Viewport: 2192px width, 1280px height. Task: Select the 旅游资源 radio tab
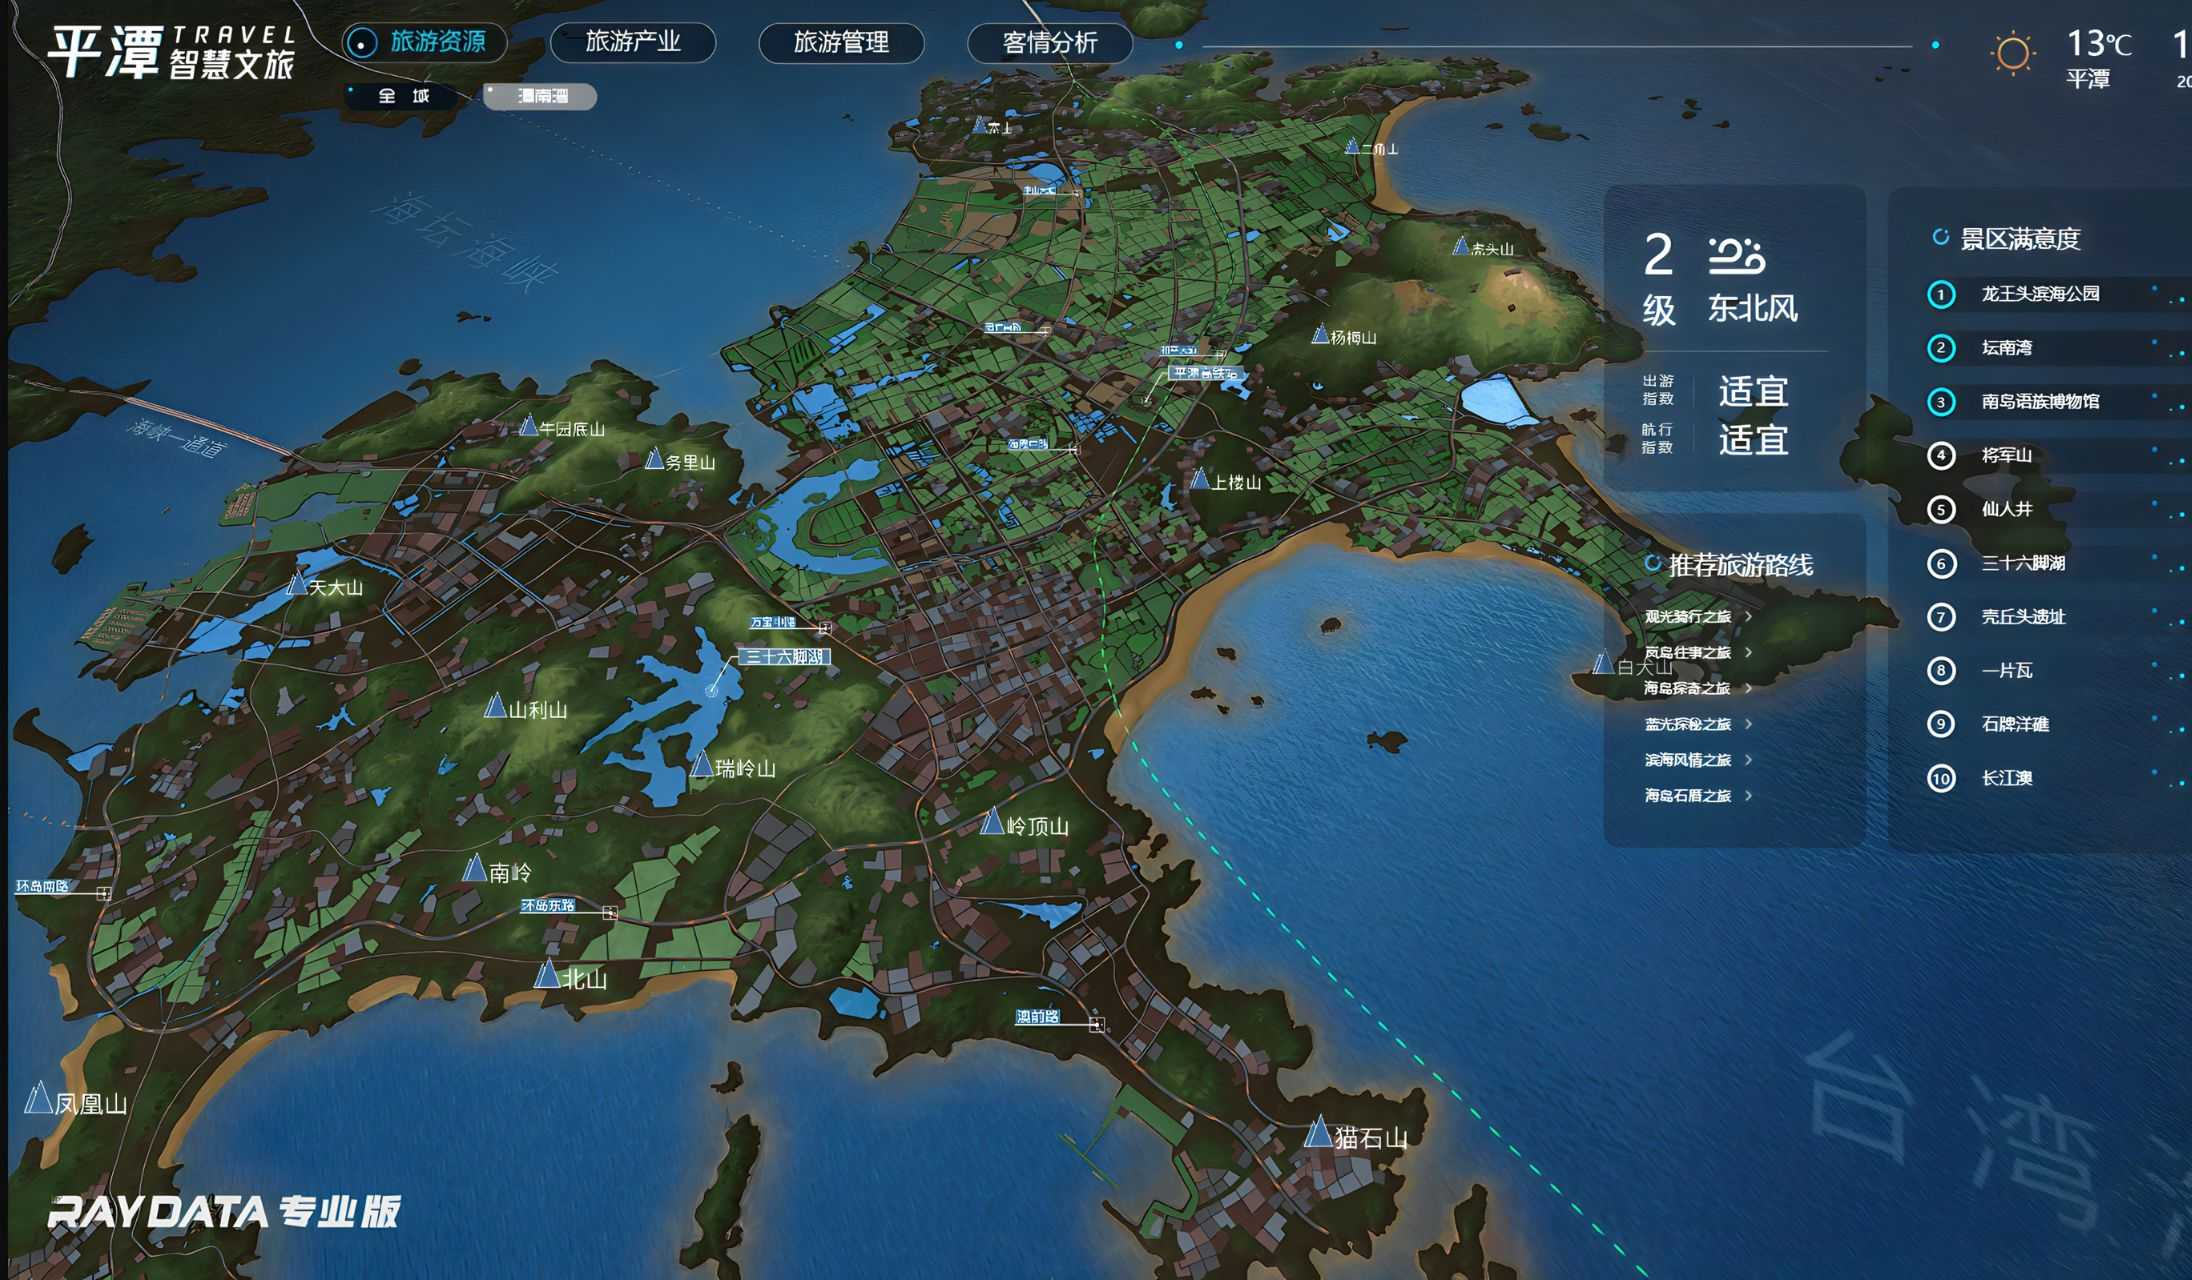click(424, 42)
